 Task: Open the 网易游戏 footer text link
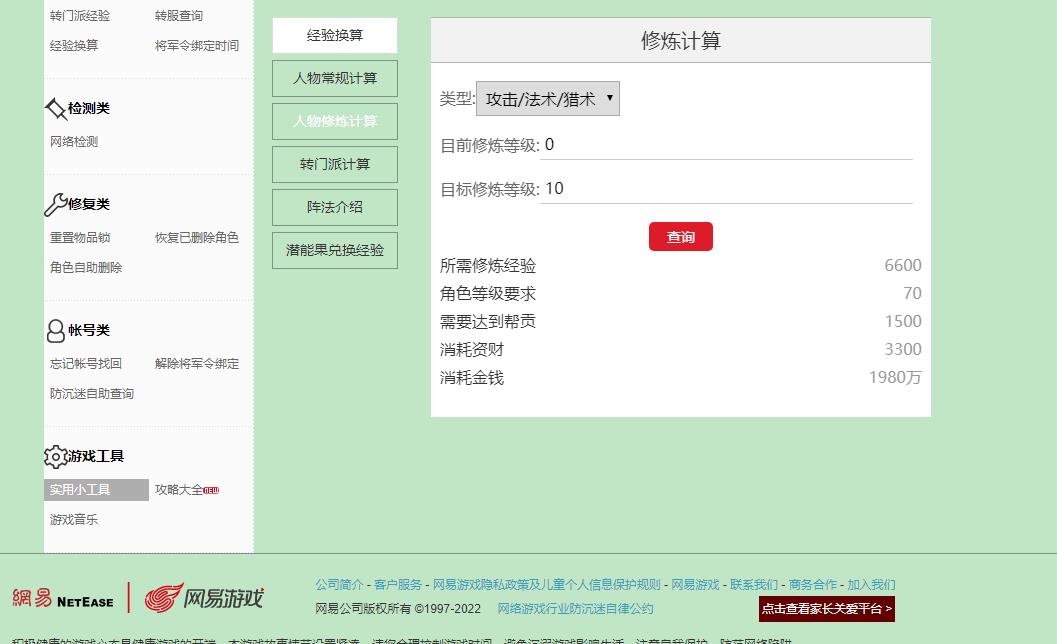pos(695,585)
